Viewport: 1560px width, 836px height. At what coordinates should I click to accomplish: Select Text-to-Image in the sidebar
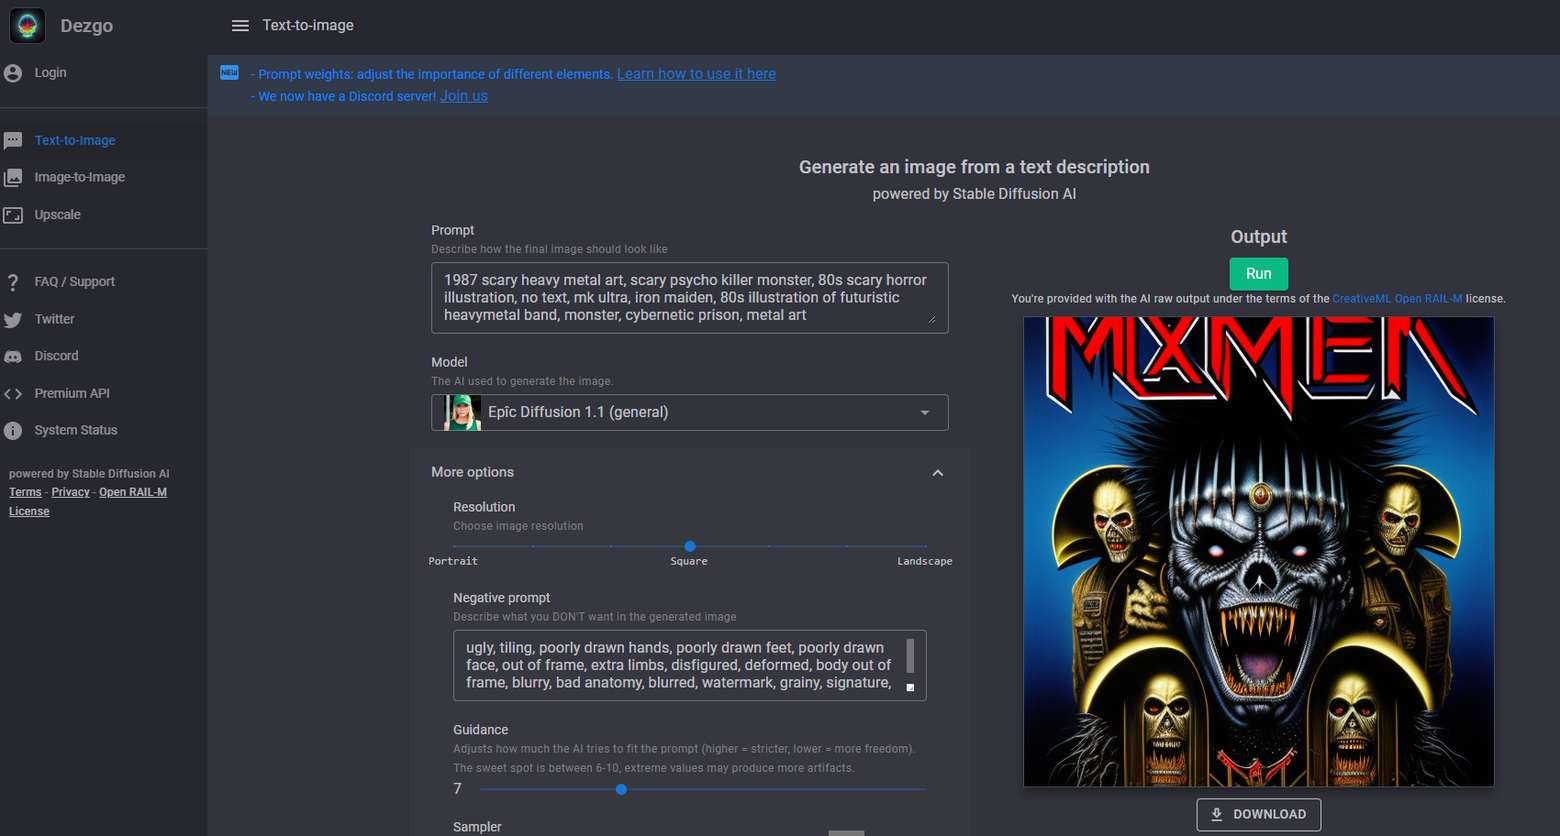click(75, 141)
